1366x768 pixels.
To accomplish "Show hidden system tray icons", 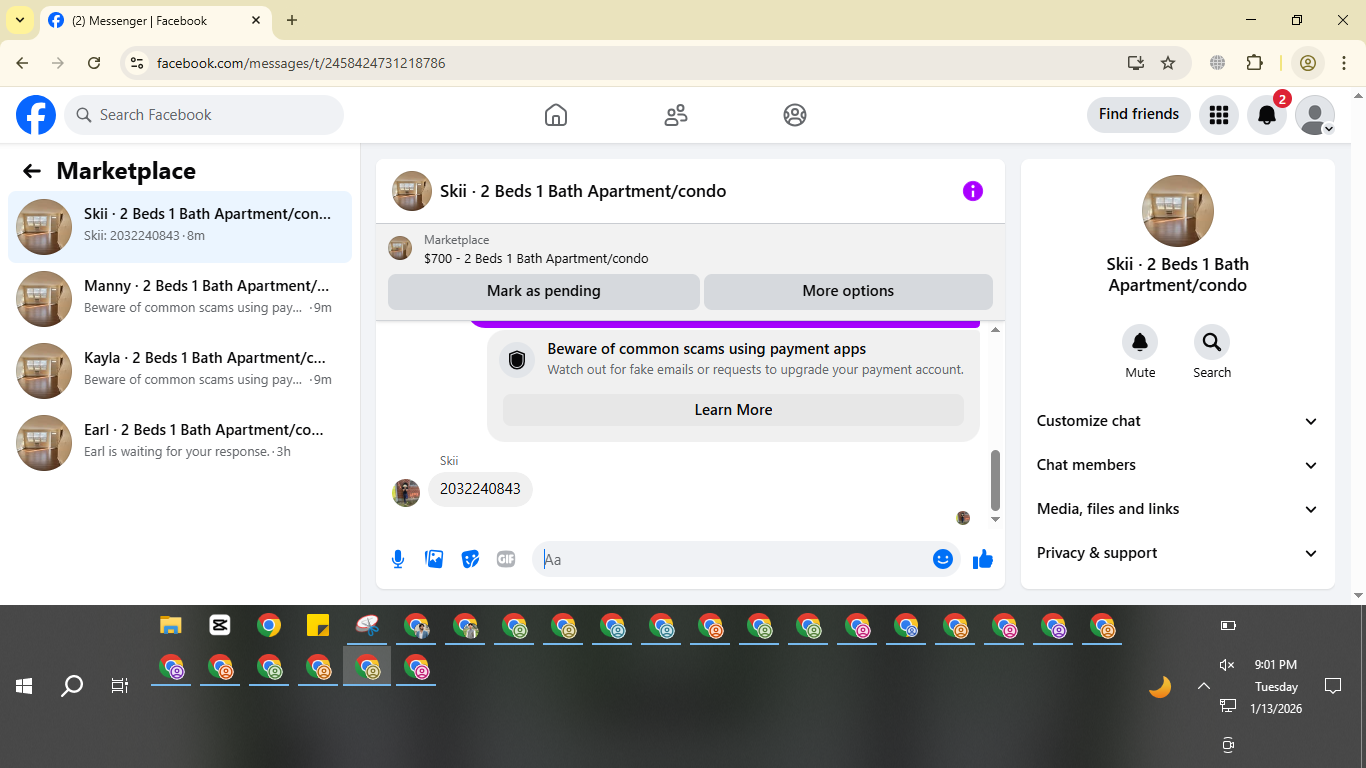I will pyautogui.click(x=1204, y=686).
